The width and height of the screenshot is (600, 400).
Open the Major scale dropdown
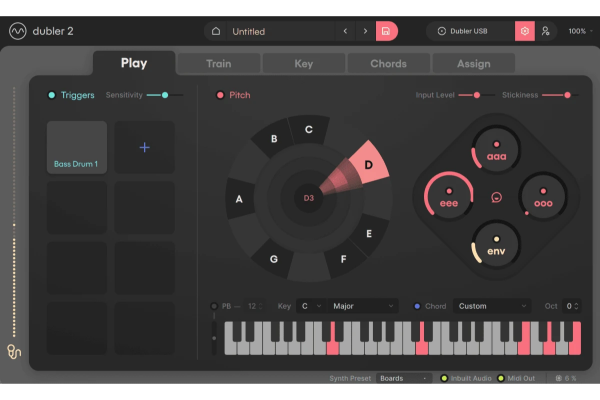(x=364, y=306)
